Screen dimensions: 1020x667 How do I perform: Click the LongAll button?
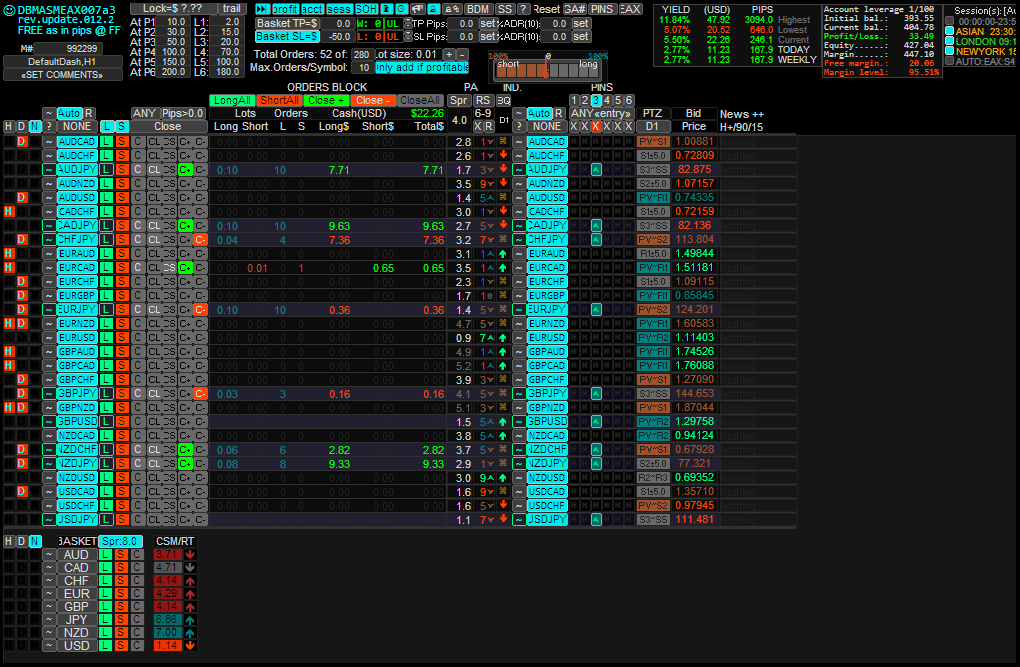coord(232,100)
